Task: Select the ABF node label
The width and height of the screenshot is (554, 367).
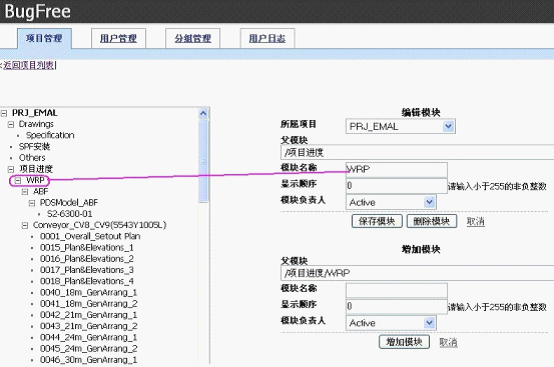Action: [x=41, y=191]
